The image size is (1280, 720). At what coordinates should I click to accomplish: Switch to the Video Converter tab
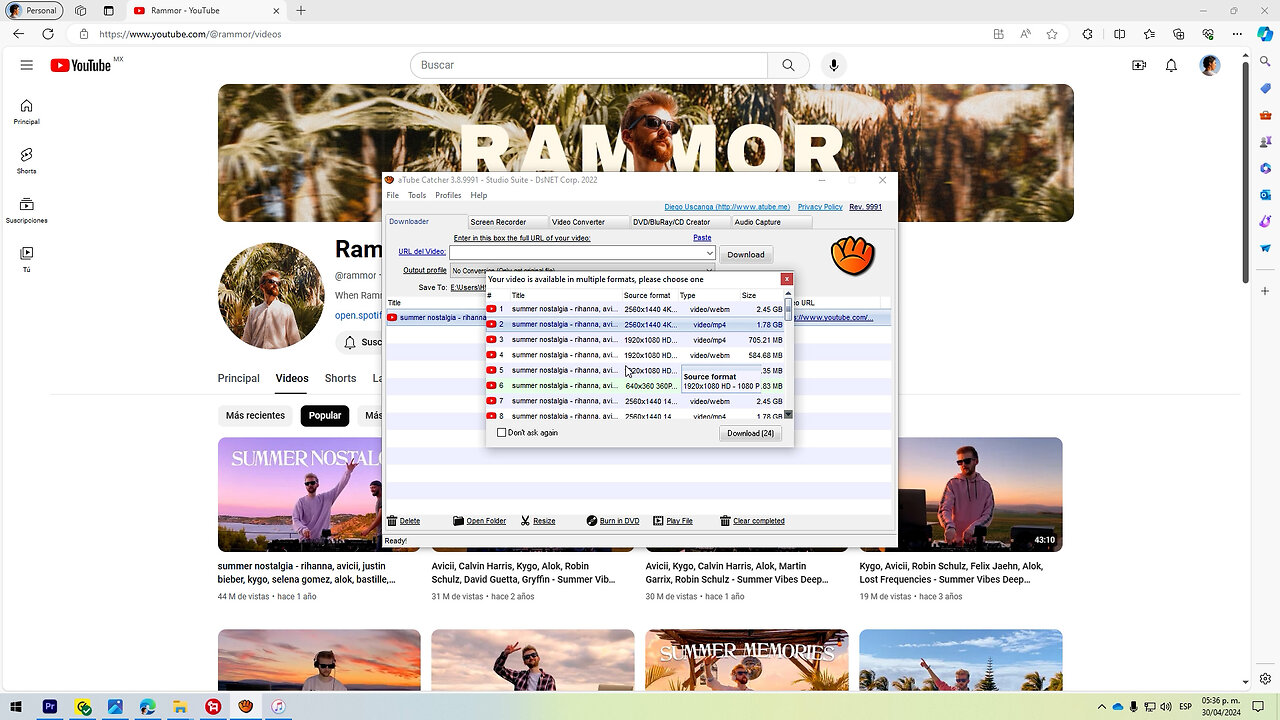pyautogui.click(x=589, y=222)
